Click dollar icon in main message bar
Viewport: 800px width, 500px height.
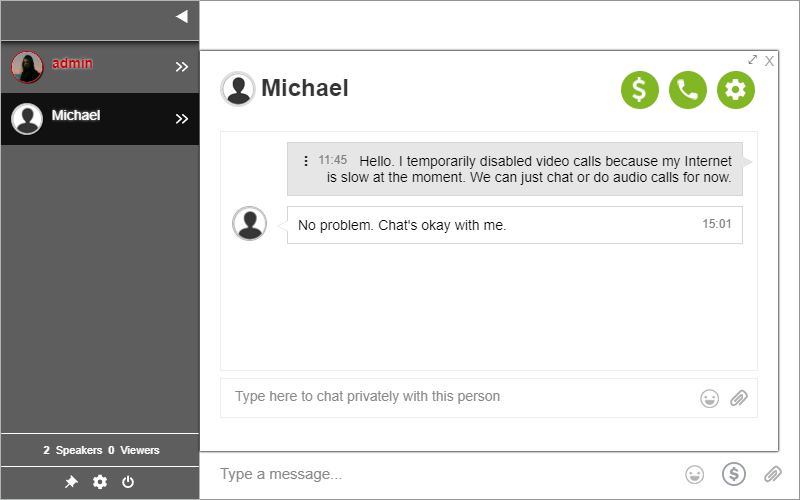[734, 474]
